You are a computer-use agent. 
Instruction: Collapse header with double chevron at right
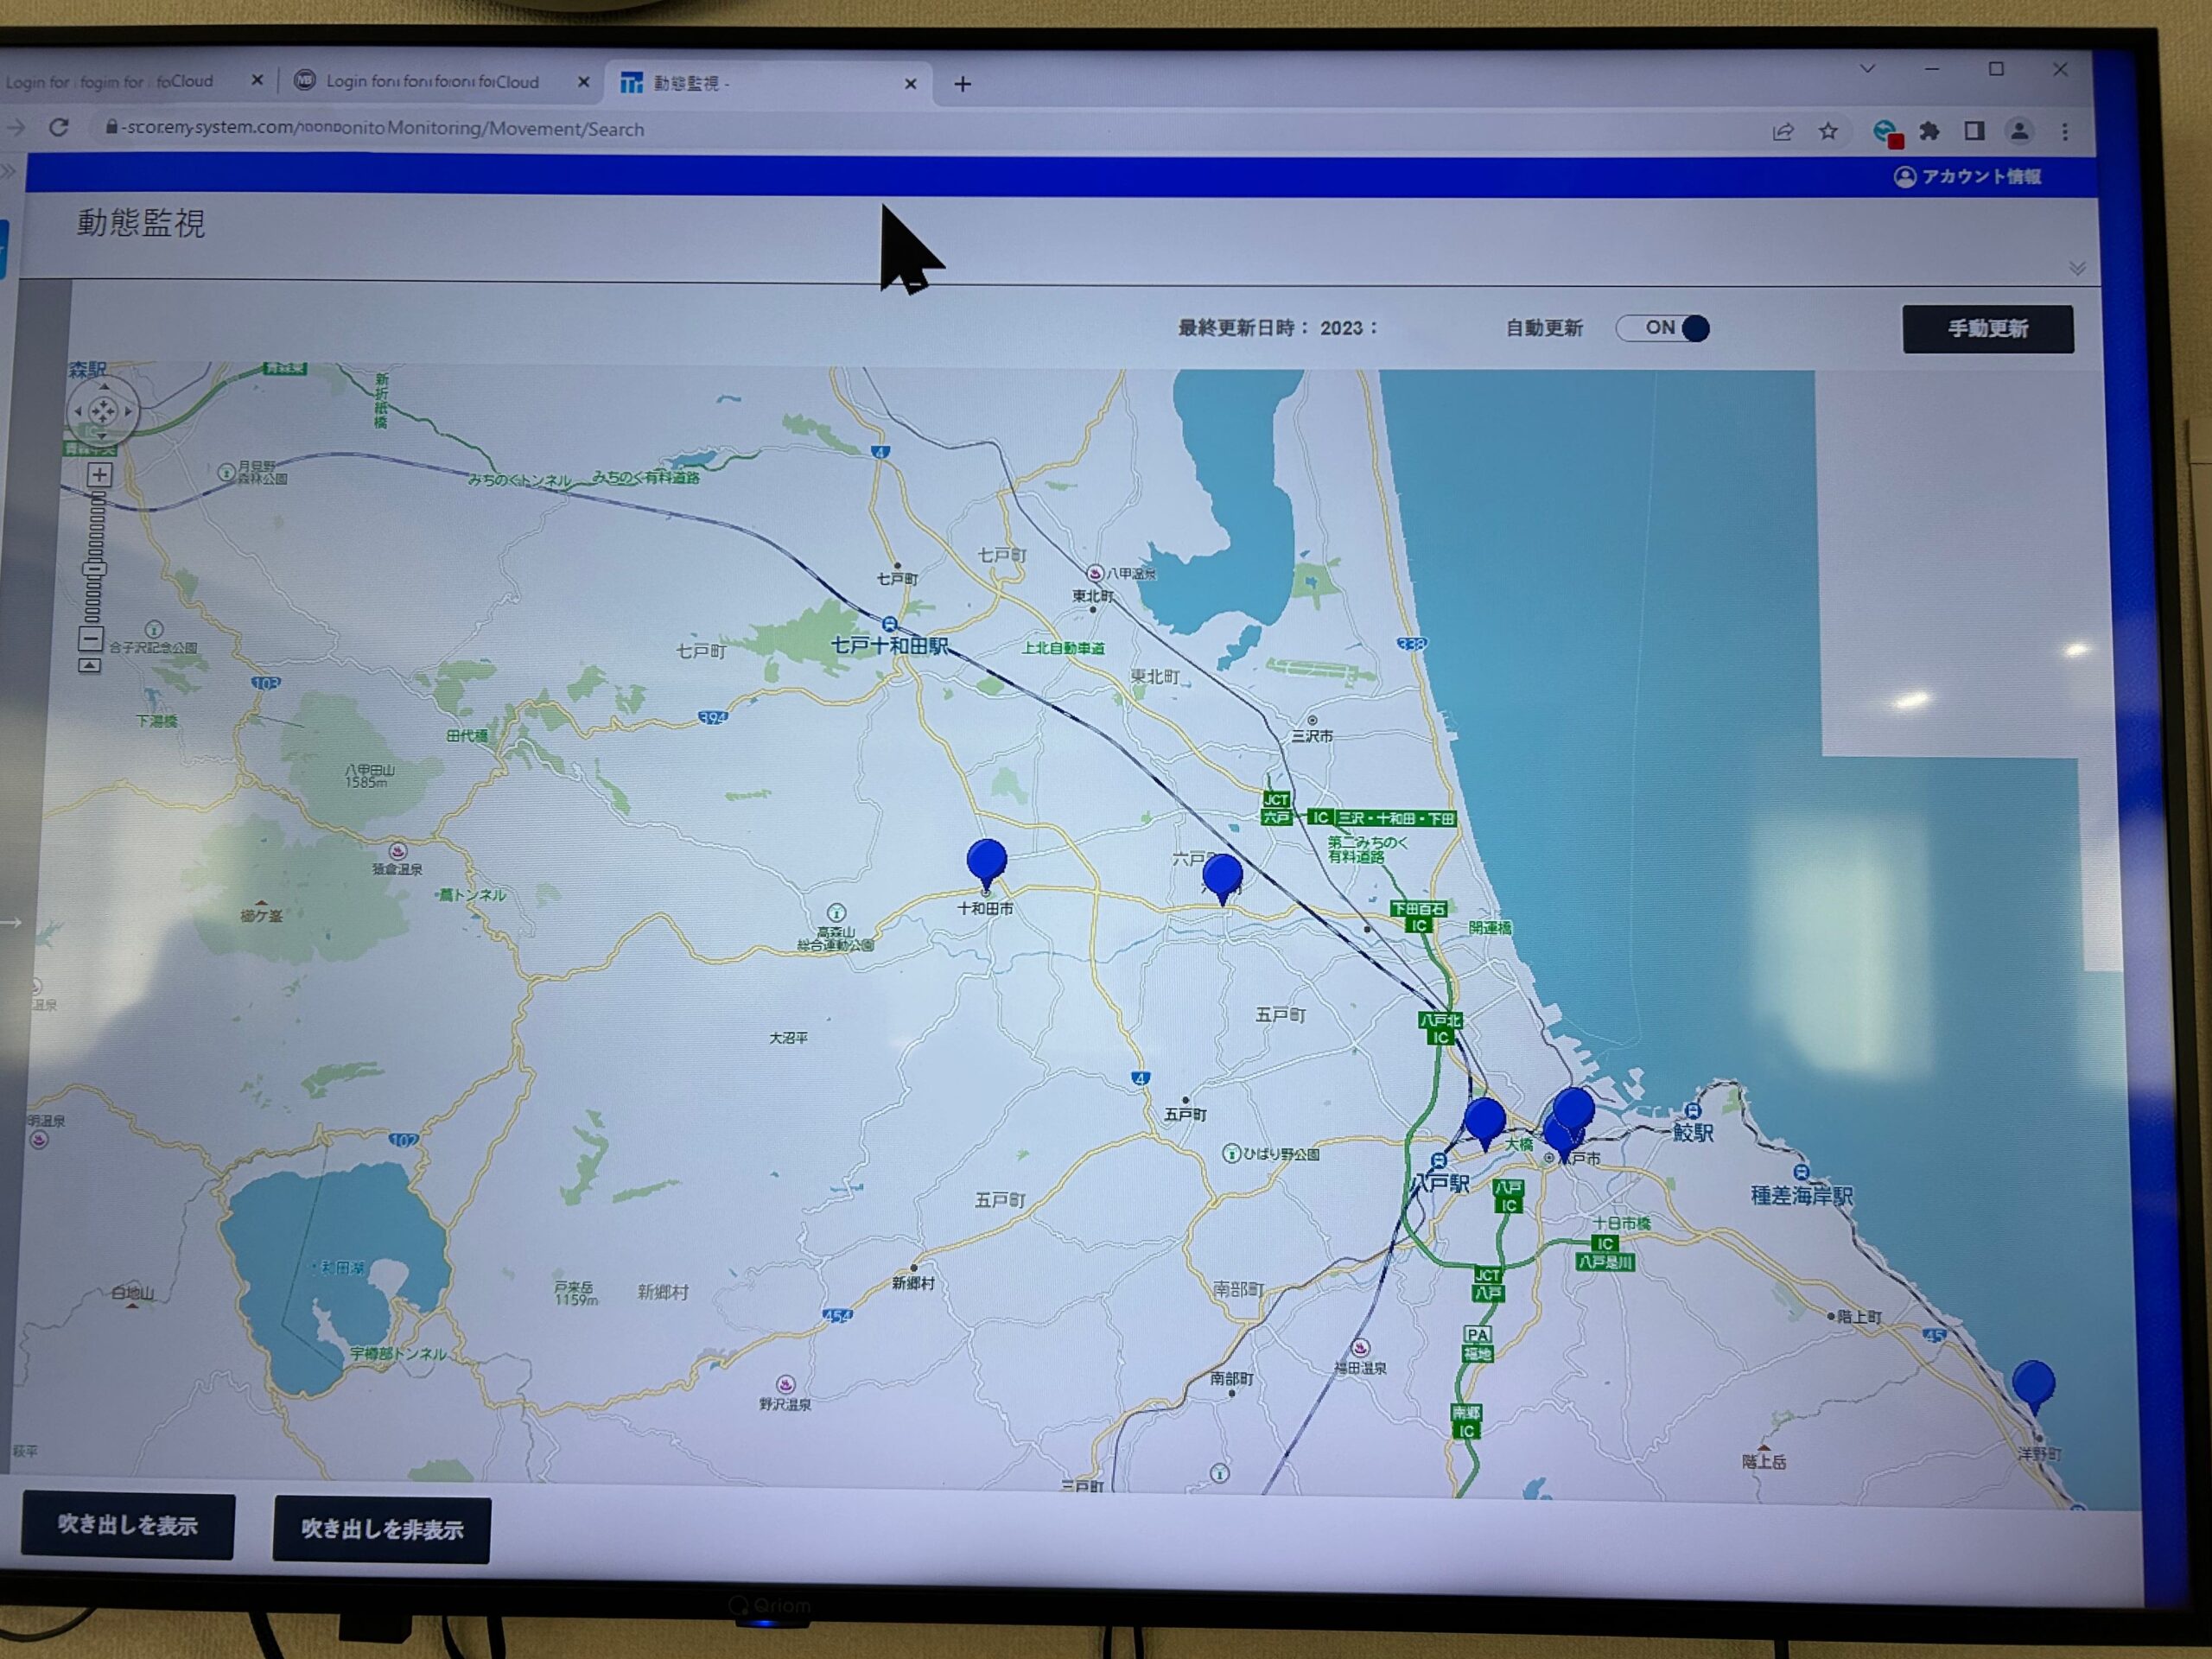click(x=2077, y=268)
